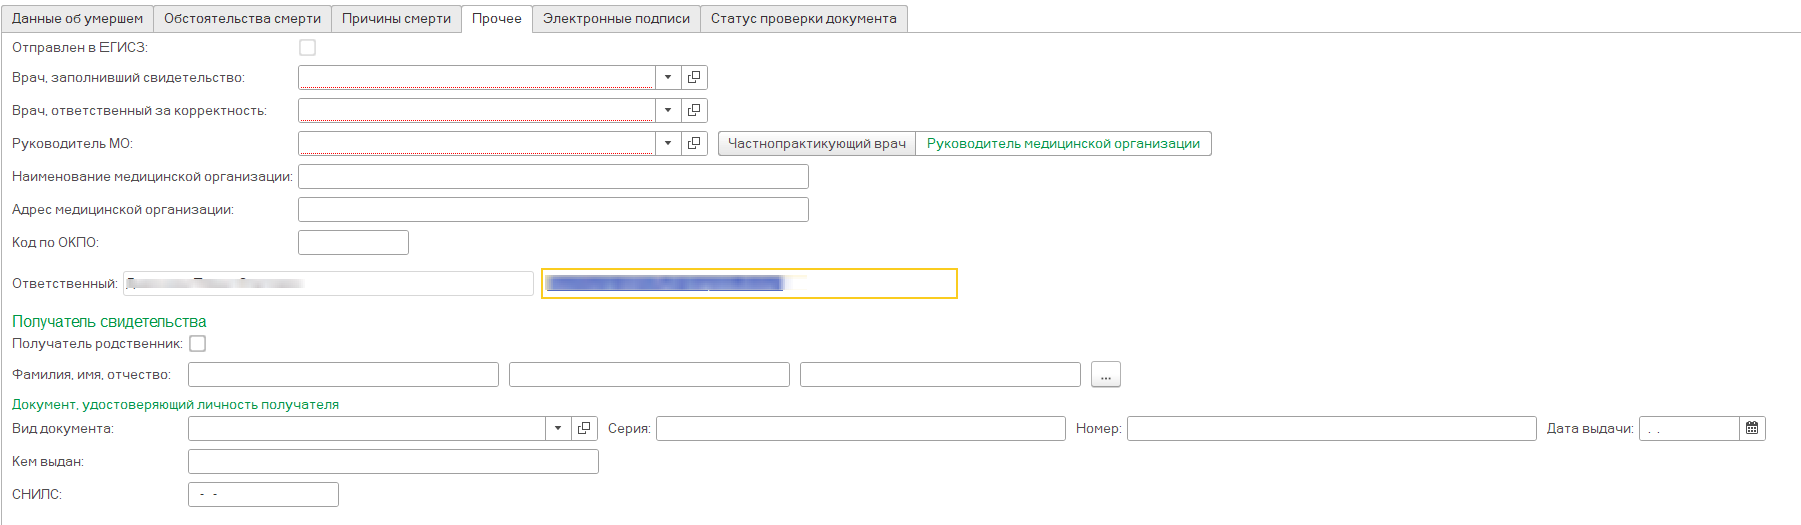Open form icon beside 'Руководитель МО' field
1801x525 pixels.
[x=694, y=144]
